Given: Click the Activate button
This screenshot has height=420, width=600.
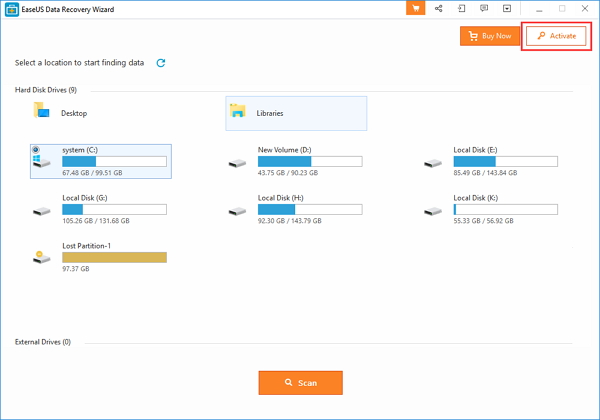Looking at the screenshot, I should tap(555, 36).
